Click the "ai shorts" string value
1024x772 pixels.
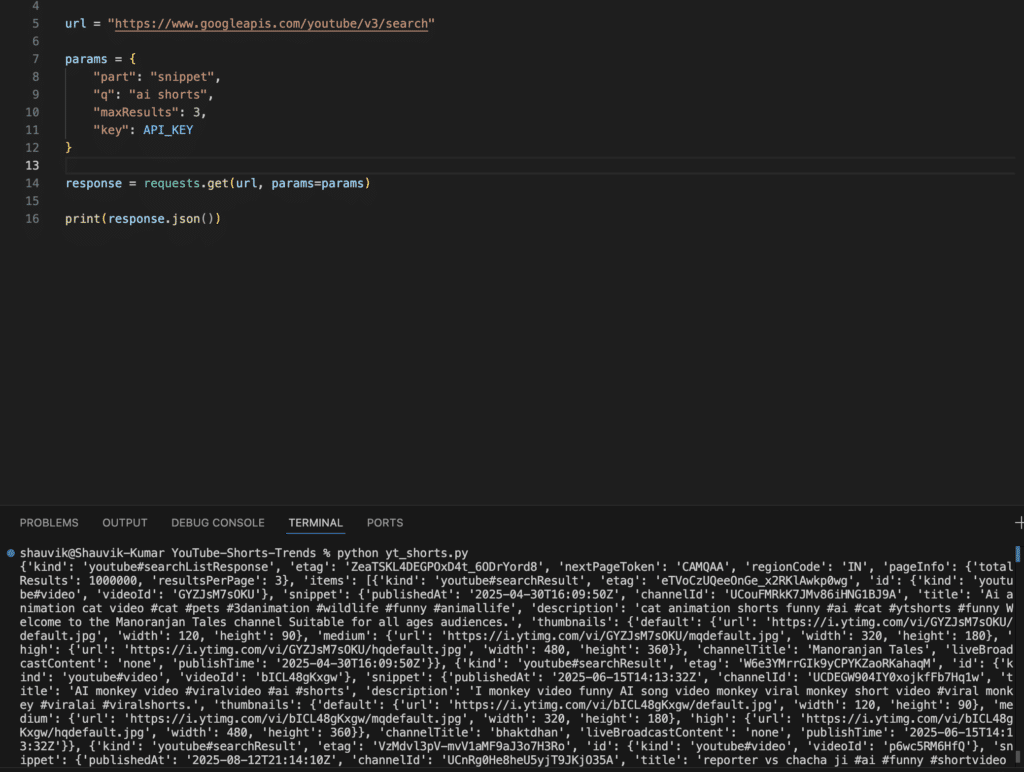click(x=168, y=95)
